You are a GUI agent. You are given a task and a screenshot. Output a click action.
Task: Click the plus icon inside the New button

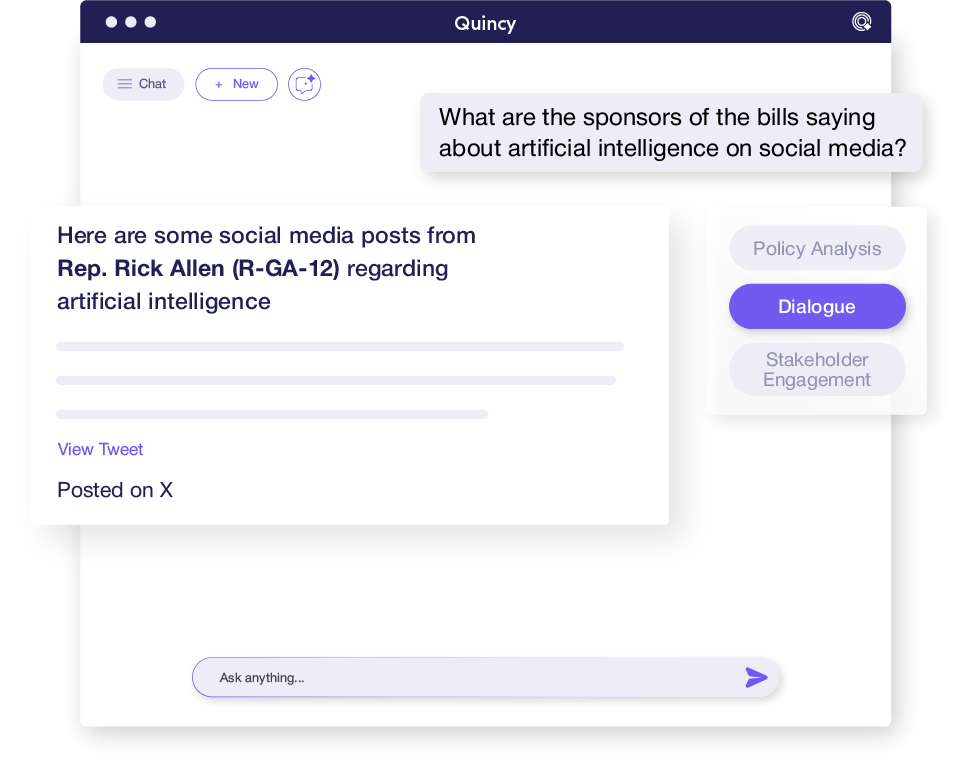coord(217,84)
